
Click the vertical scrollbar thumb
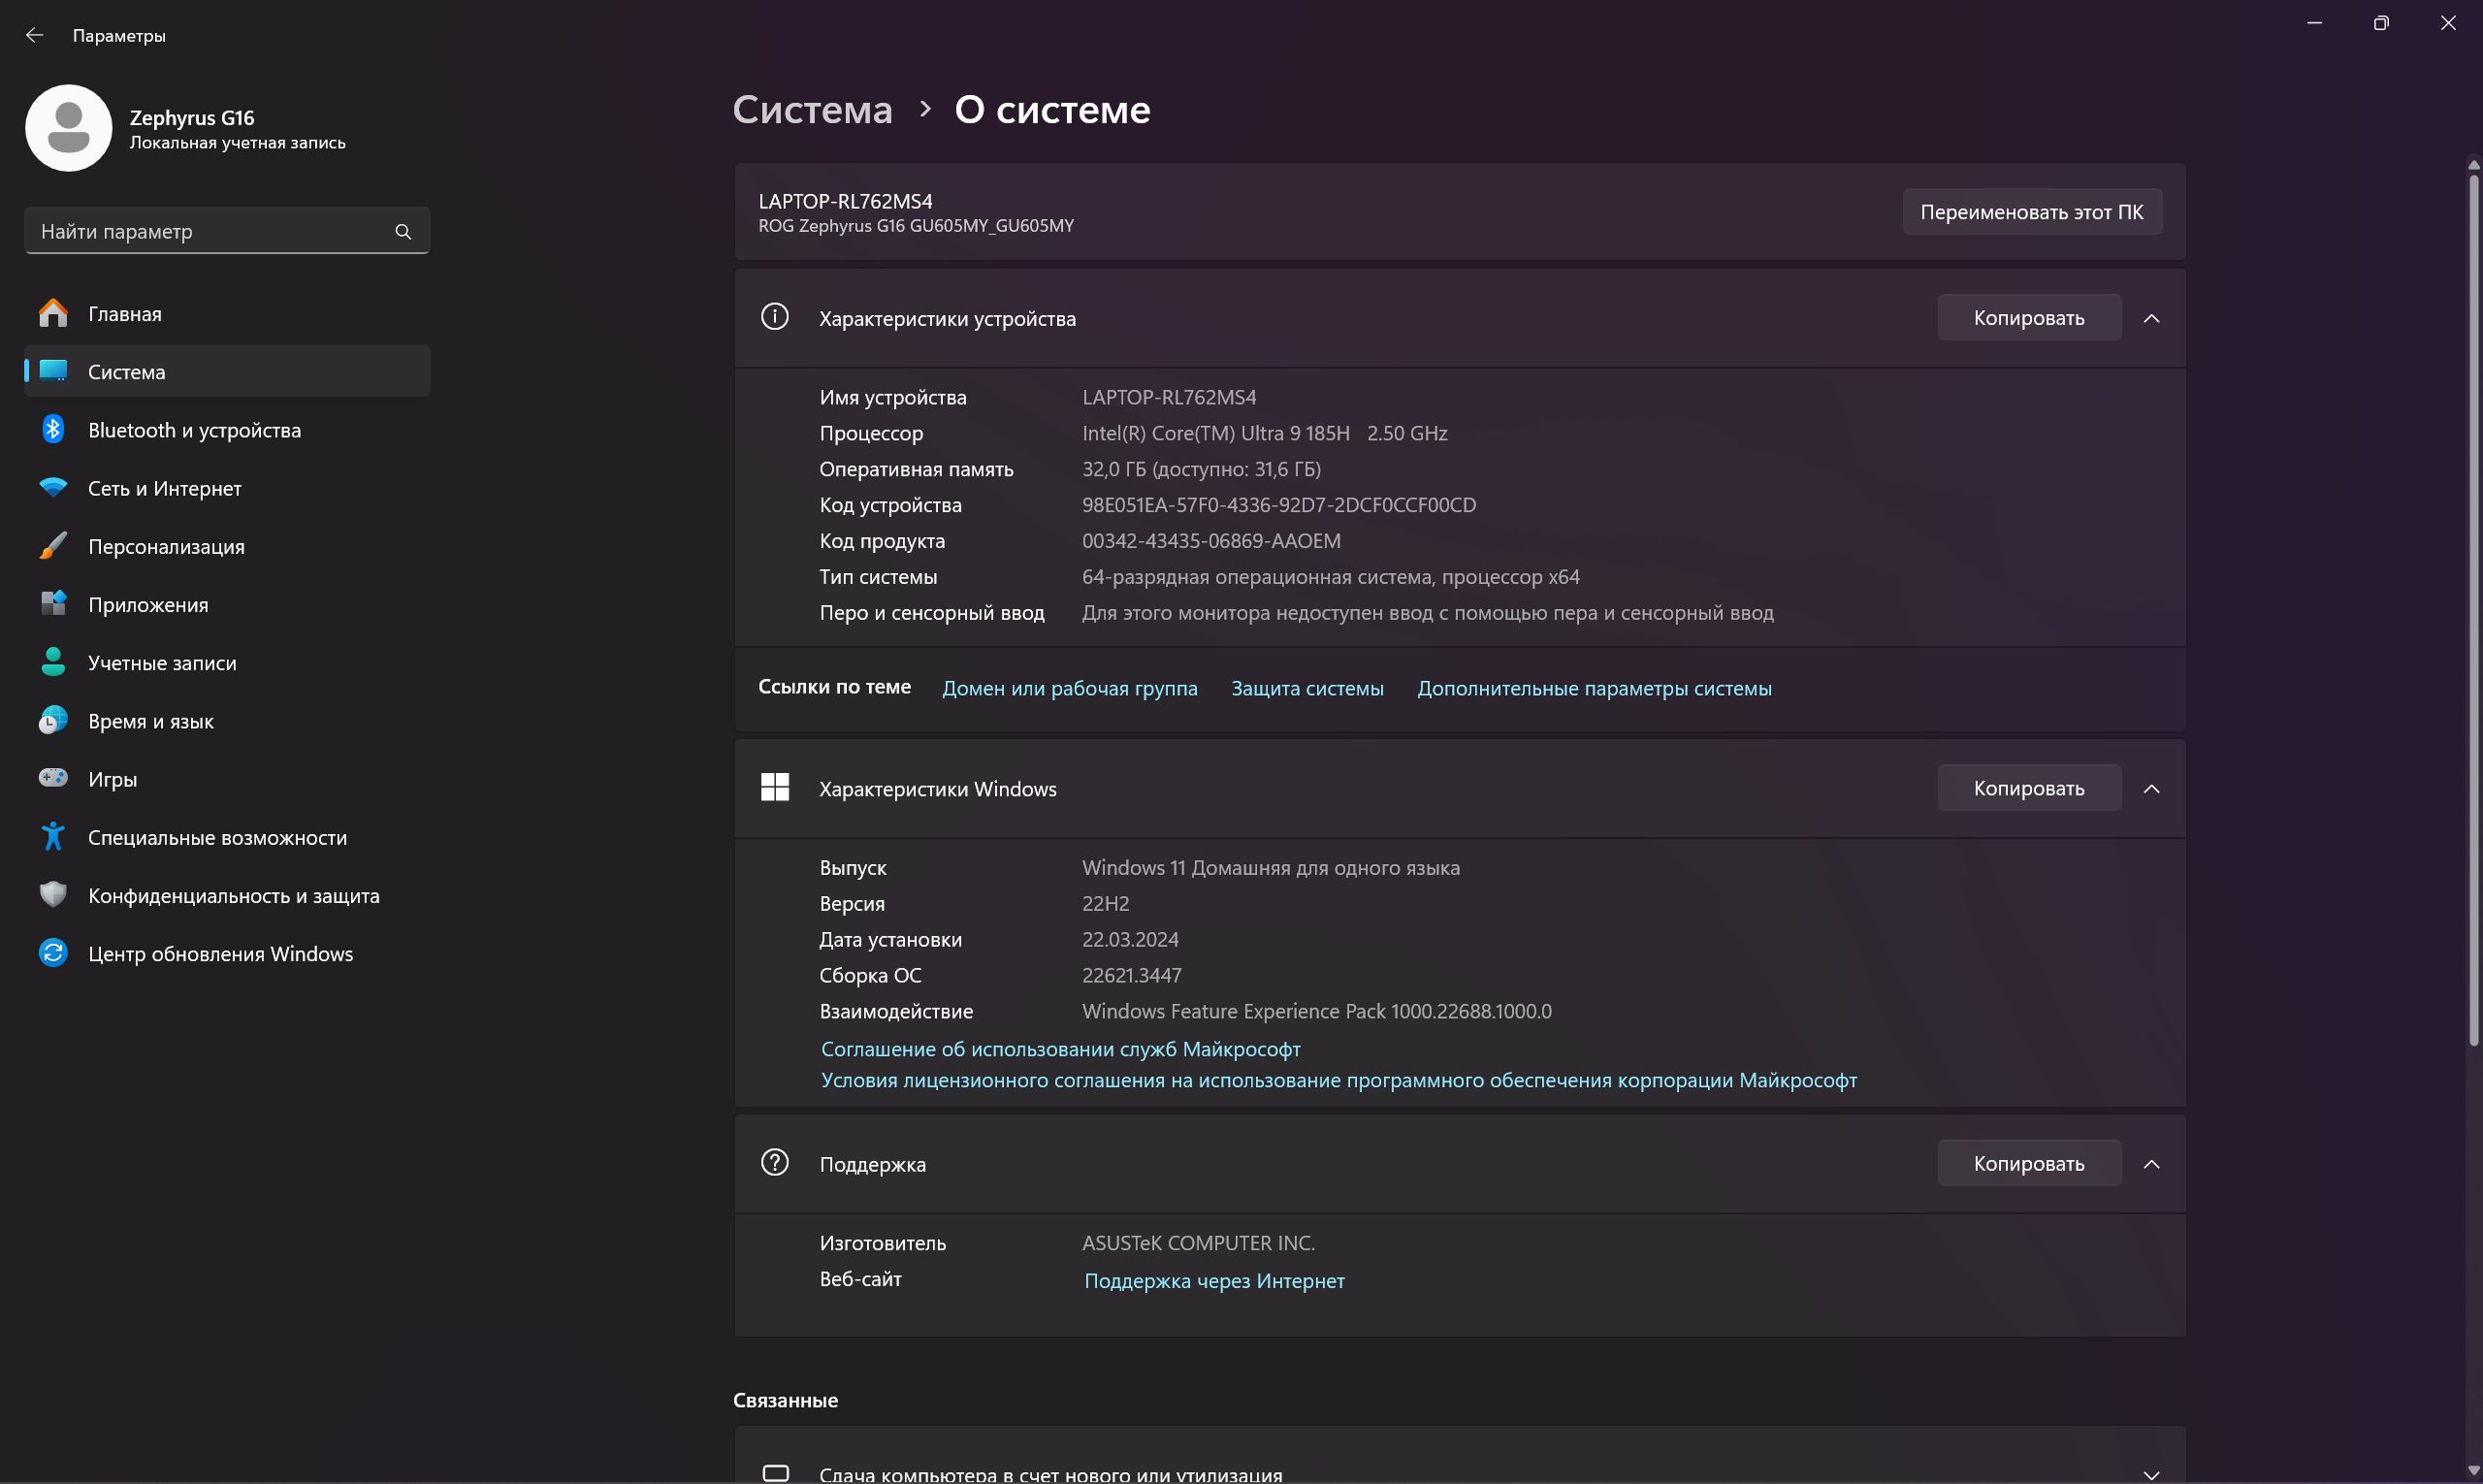click(2473, 610)
